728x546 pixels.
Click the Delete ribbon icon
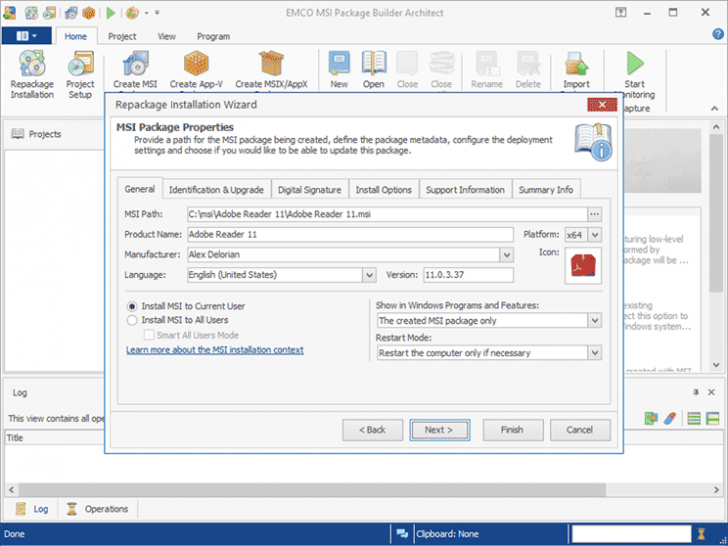coord(528,64)
